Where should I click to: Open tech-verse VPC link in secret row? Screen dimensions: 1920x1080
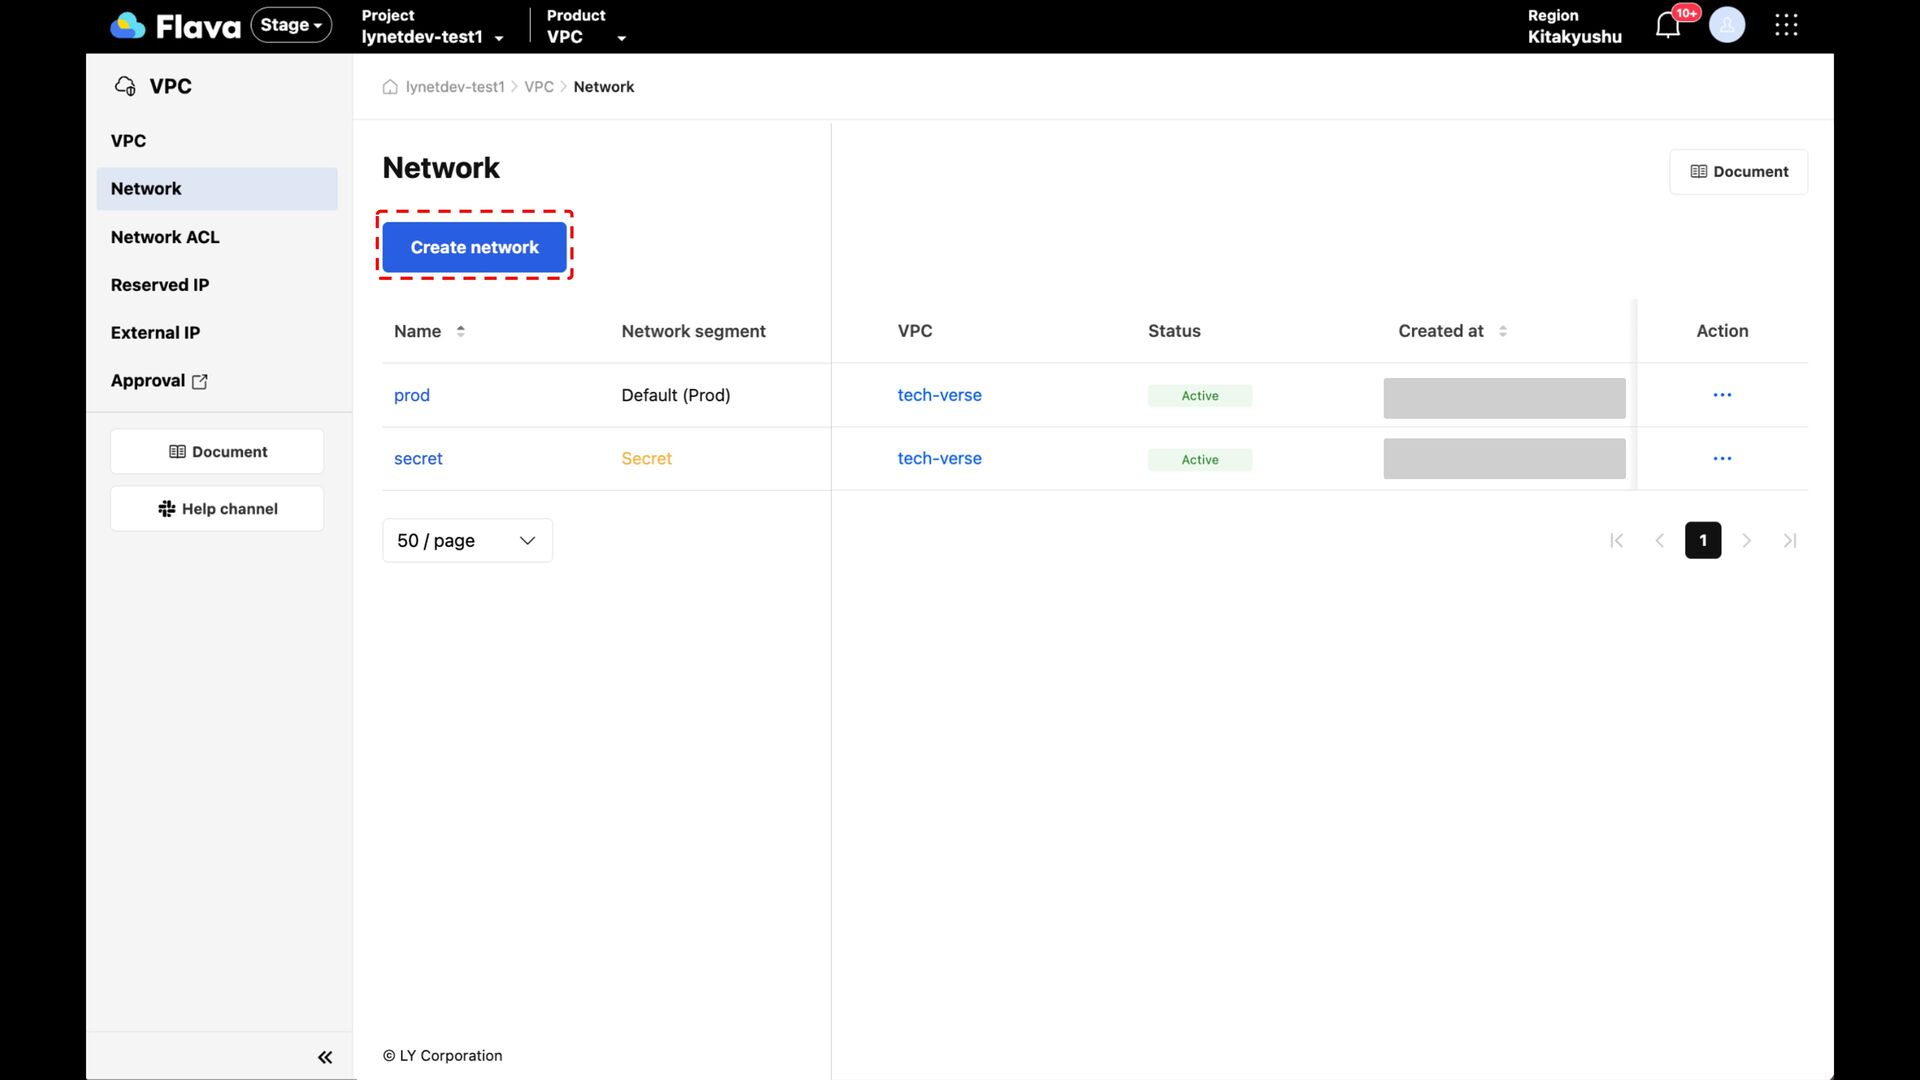click(x=939, y=459)
